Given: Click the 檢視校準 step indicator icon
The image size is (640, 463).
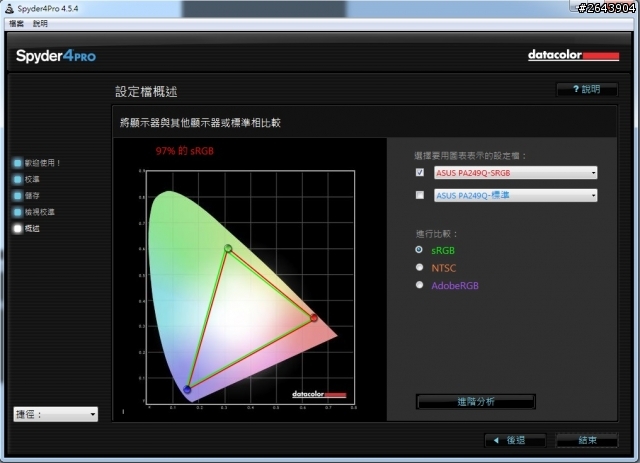Looking at the screenshot, I should pos(18,212).
